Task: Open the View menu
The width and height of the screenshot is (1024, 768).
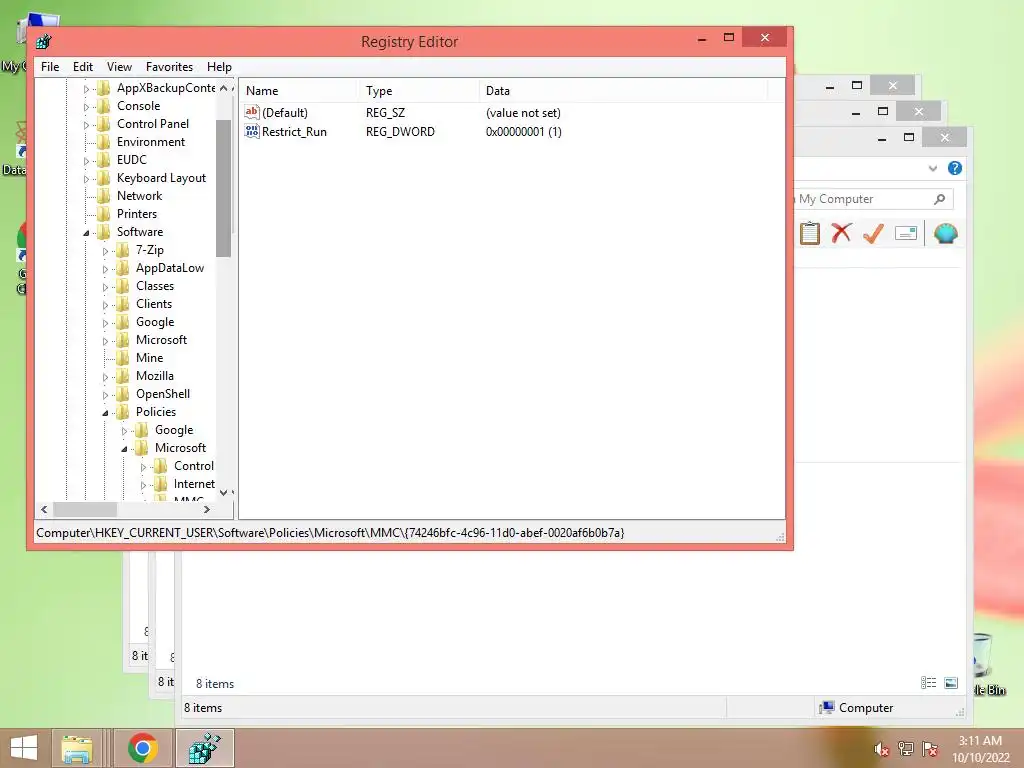Action: (120, 67)
